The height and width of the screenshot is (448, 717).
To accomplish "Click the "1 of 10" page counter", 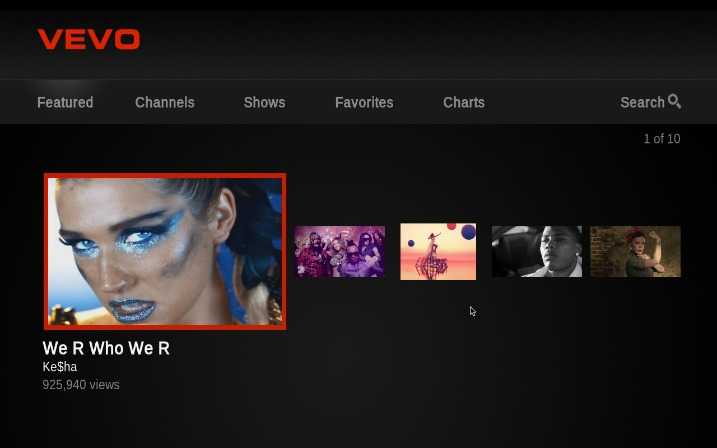I will [x=661, y=139].
